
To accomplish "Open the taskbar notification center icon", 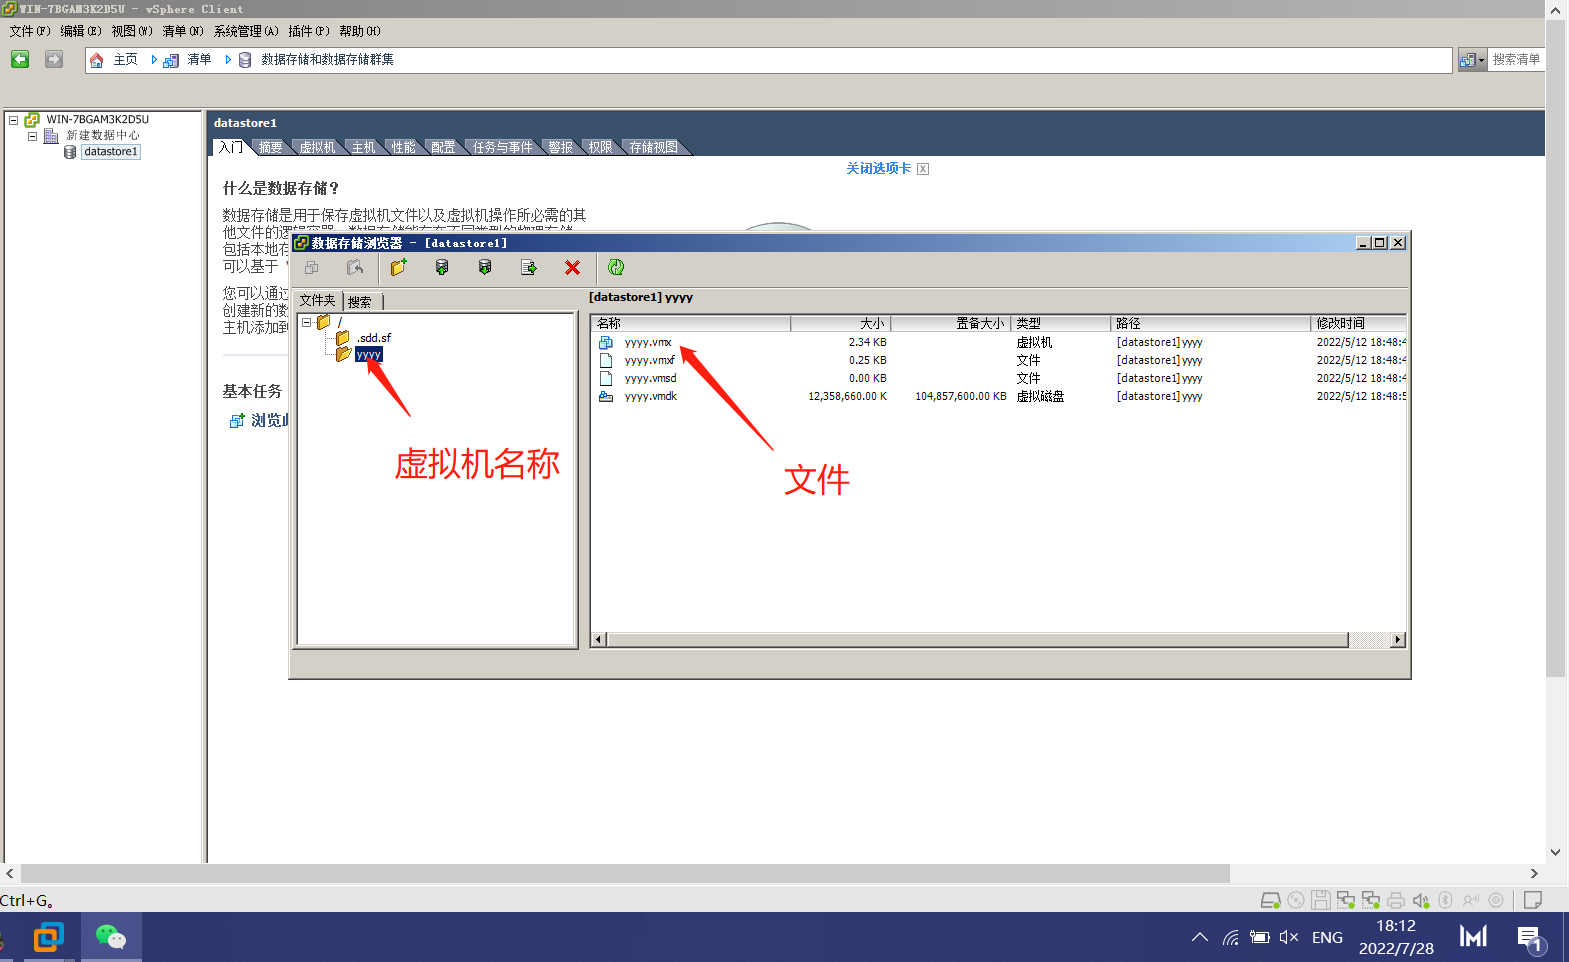I will point(1530,938).
